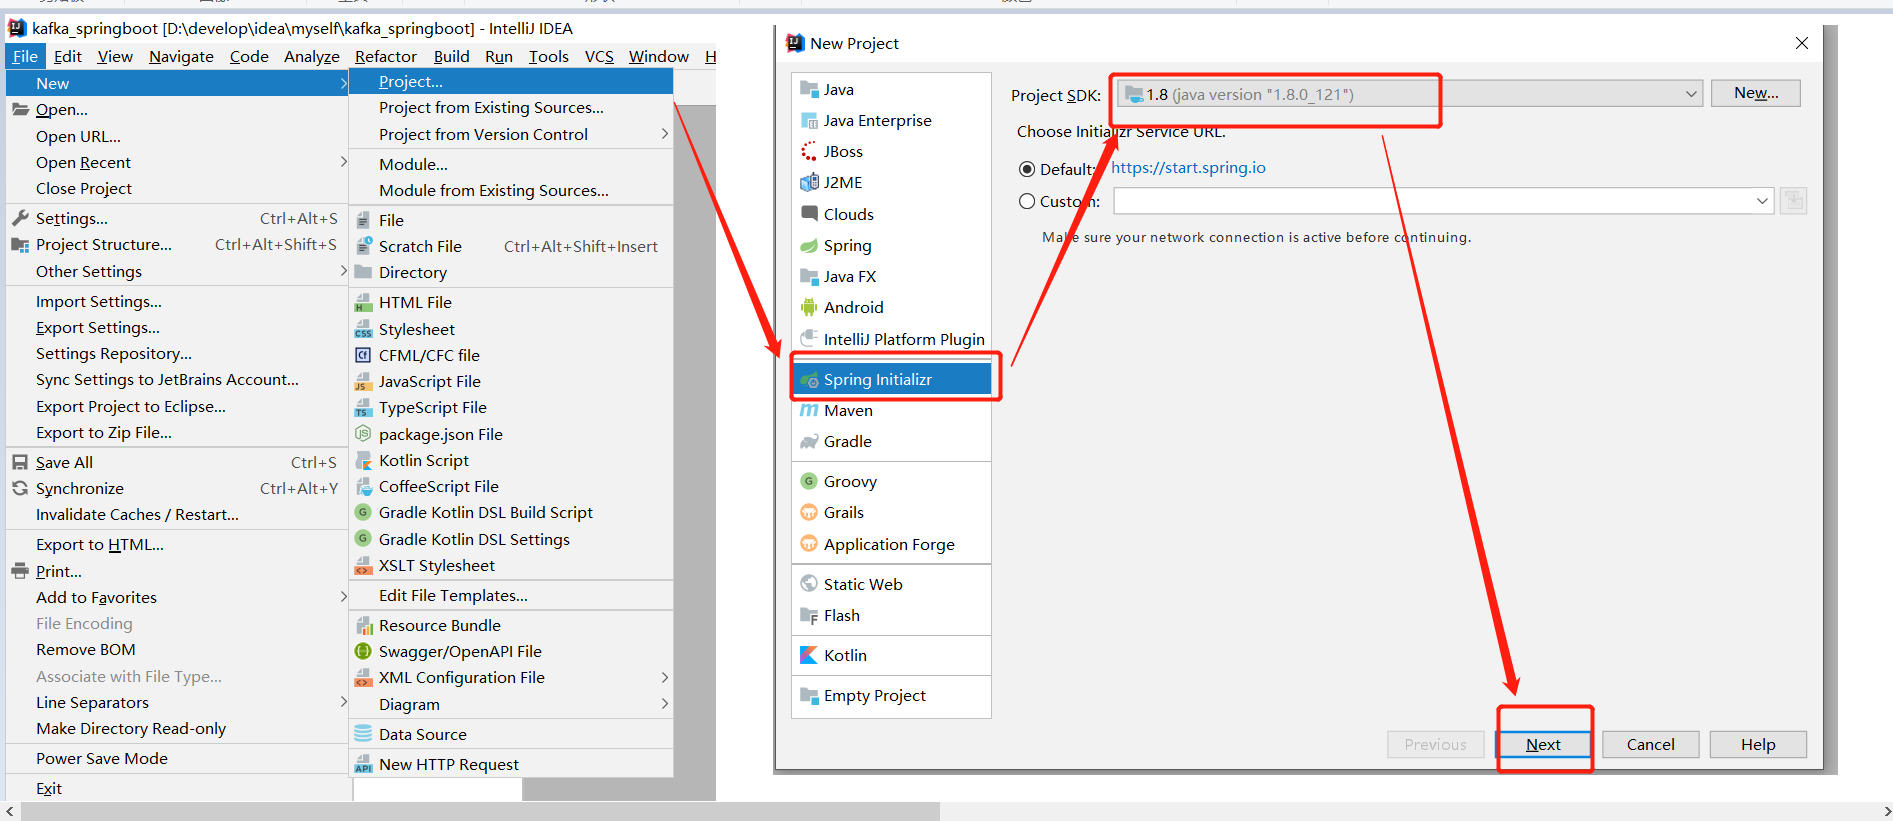Open the Navigate menu
This screenshot has width=1893, height=821.
click(x=181, y=56)
